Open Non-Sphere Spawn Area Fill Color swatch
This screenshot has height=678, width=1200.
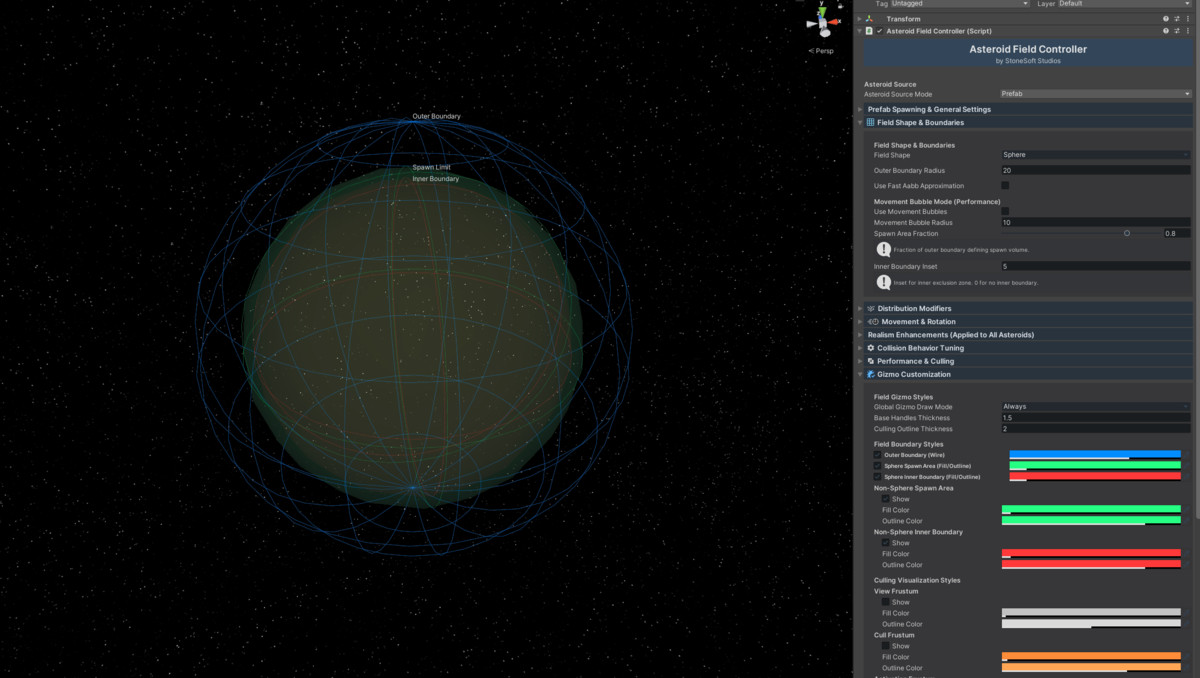(1091, 510)
